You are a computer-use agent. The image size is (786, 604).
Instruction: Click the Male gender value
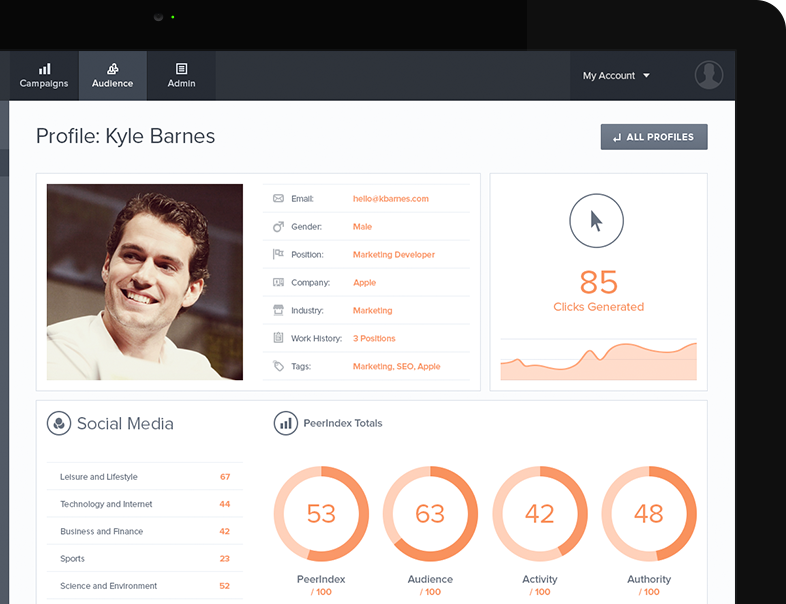point(362,227)
